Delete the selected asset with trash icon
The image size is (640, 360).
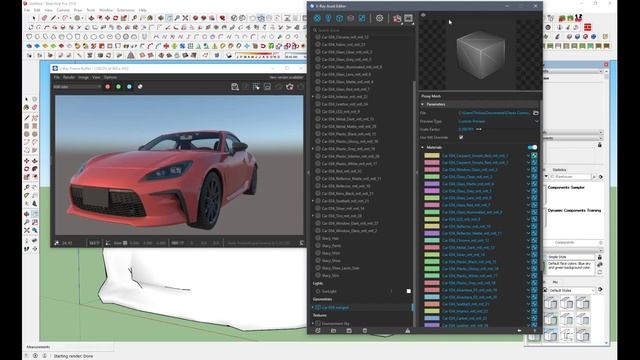coord(365,331)
